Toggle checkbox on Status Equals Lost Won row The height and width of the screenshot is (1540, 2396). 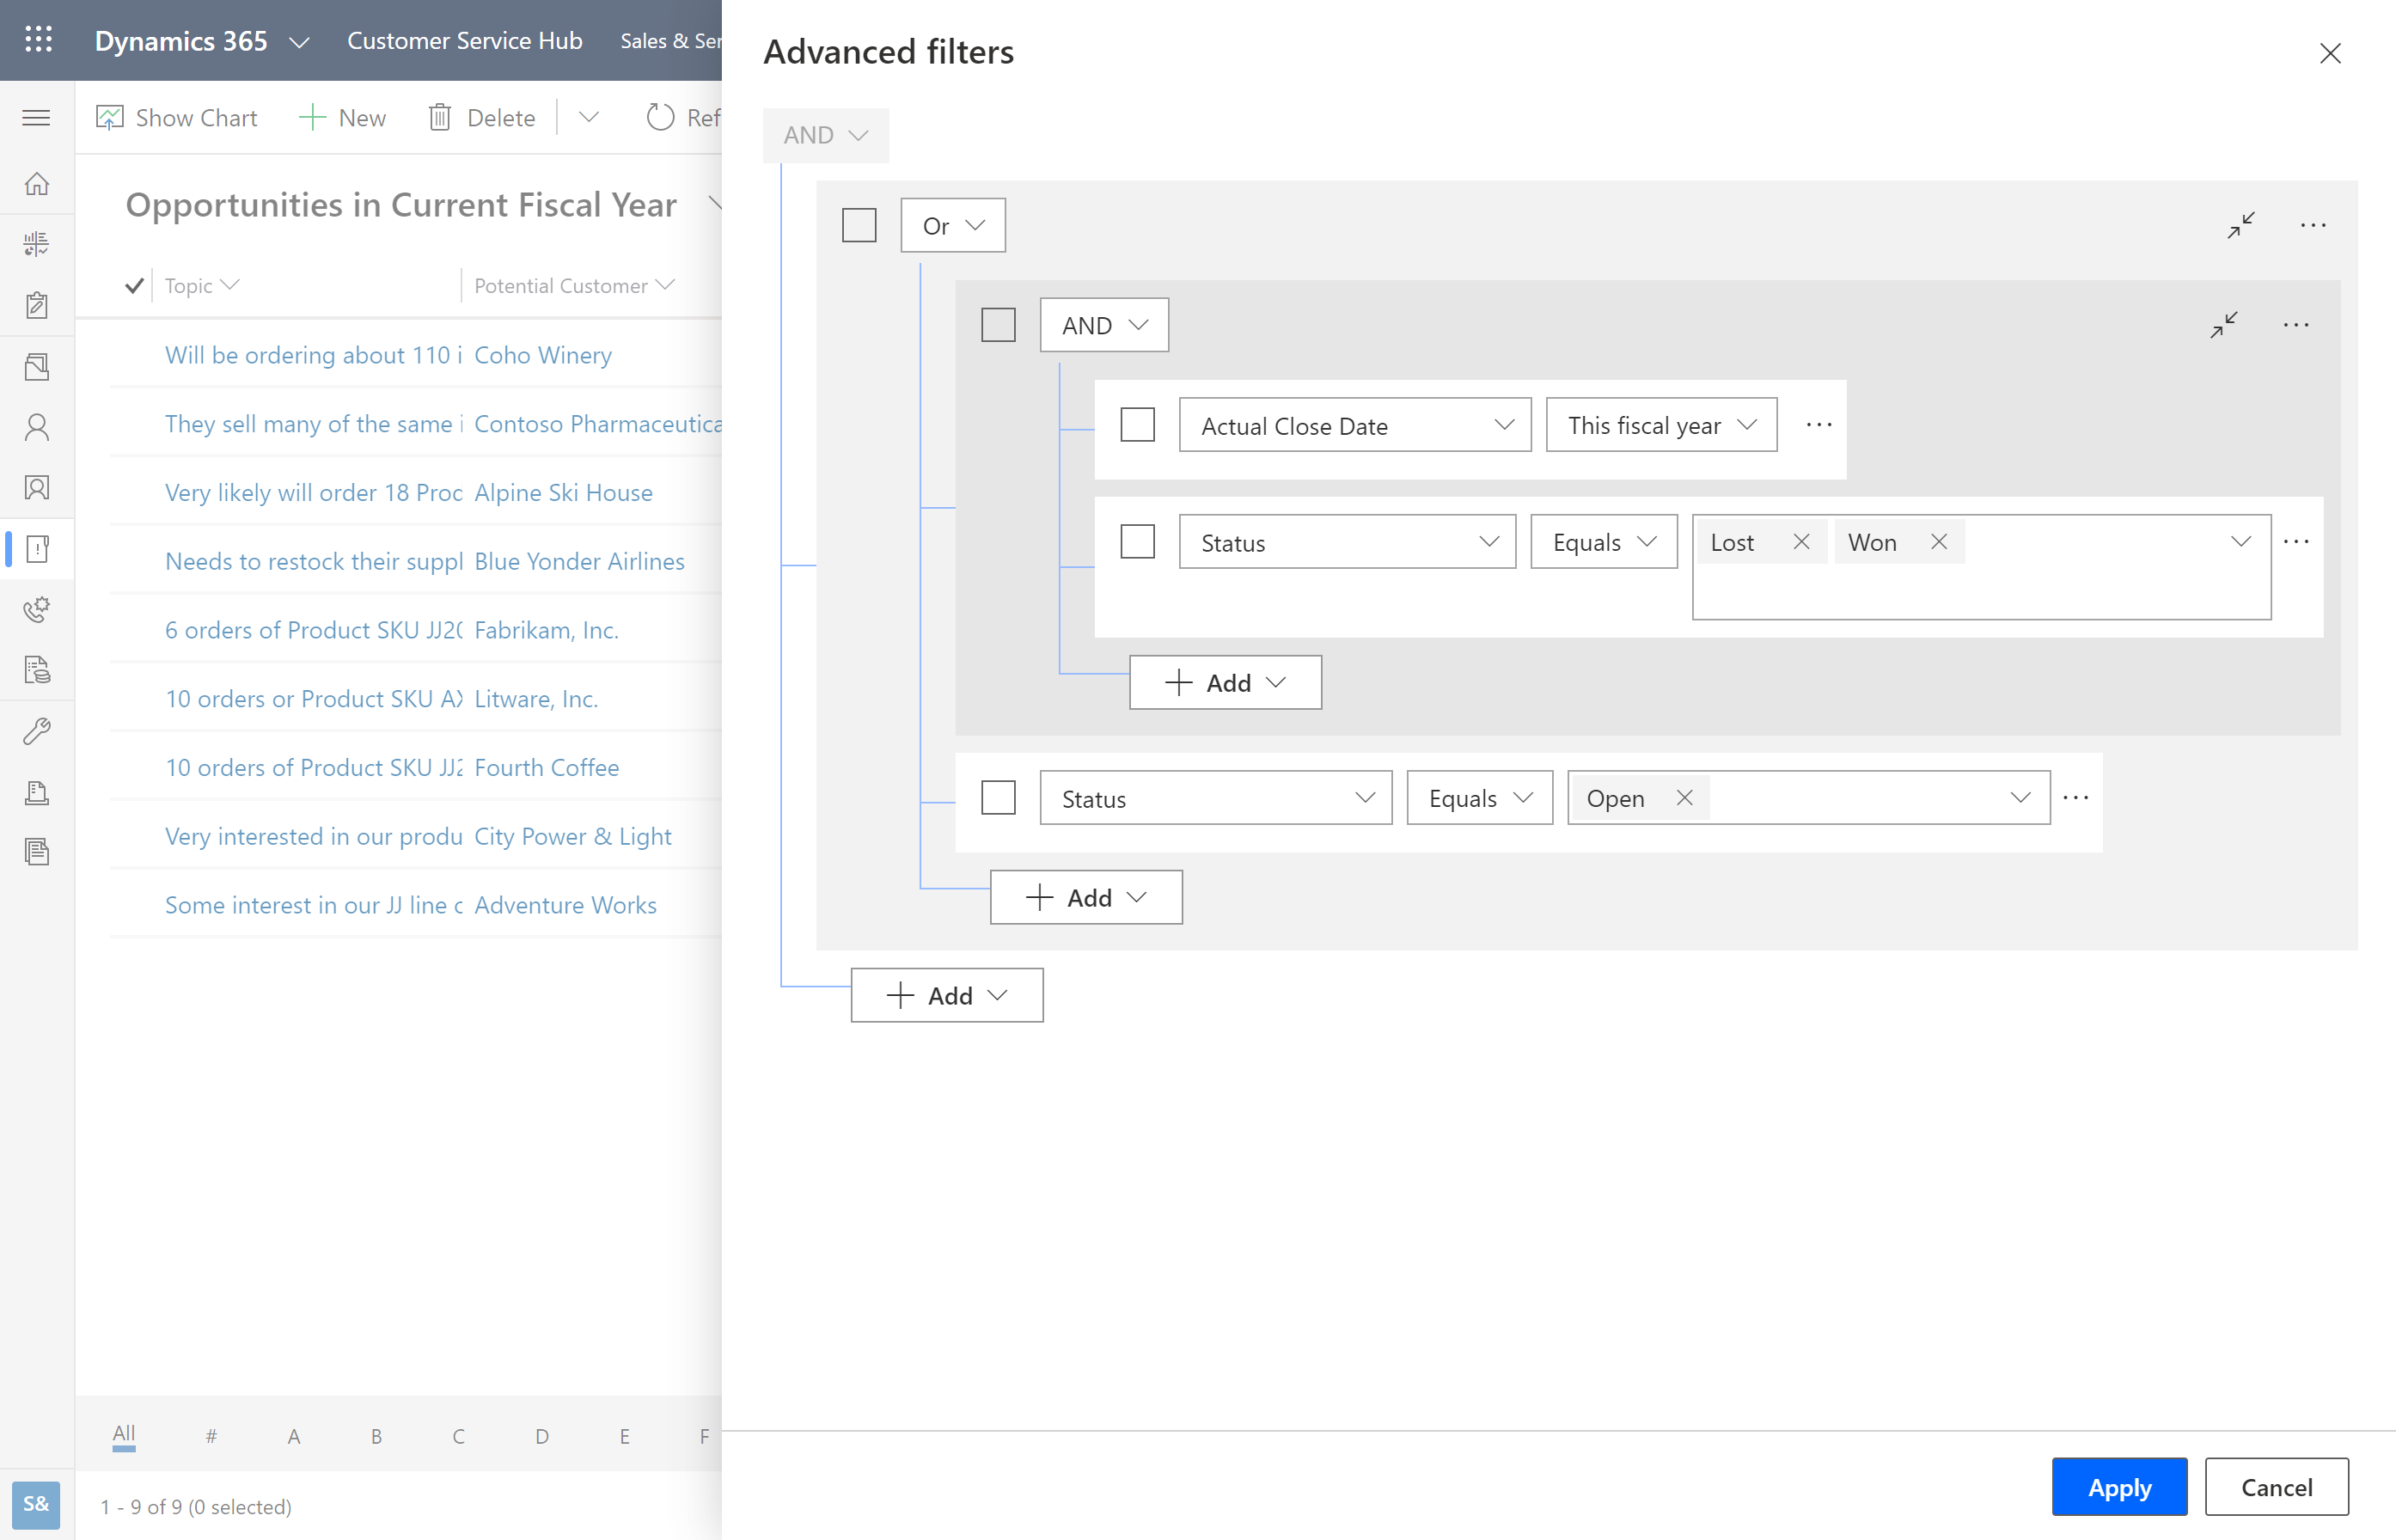tap(1139, 541)
